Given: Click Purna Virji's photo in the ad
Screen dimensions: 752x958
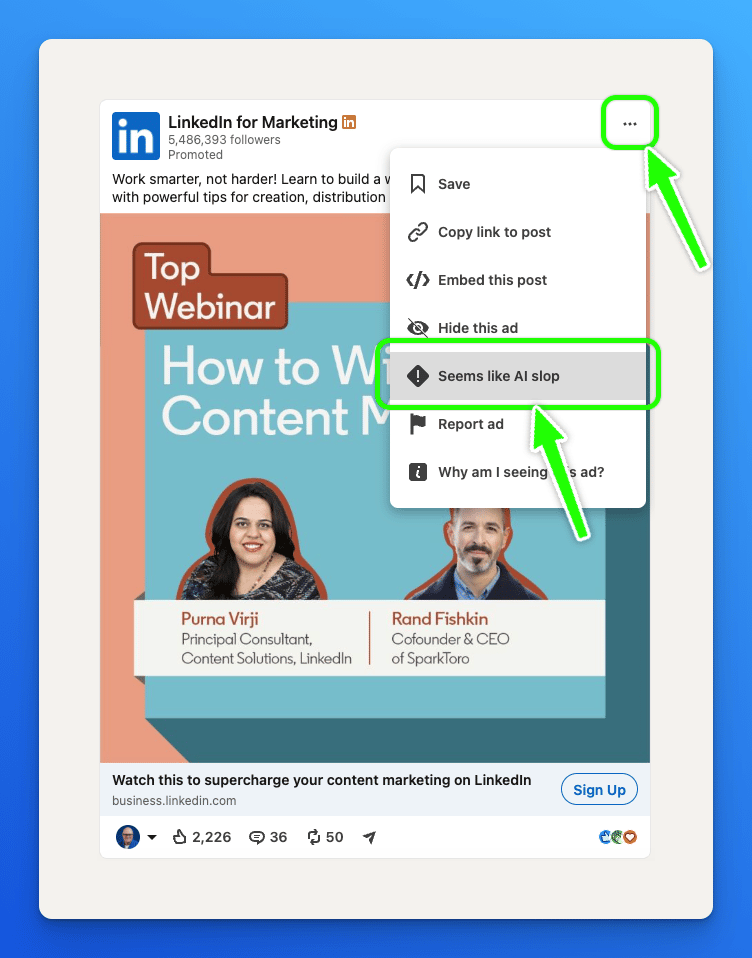Looking at the screenshot, I should pos(251,540).
